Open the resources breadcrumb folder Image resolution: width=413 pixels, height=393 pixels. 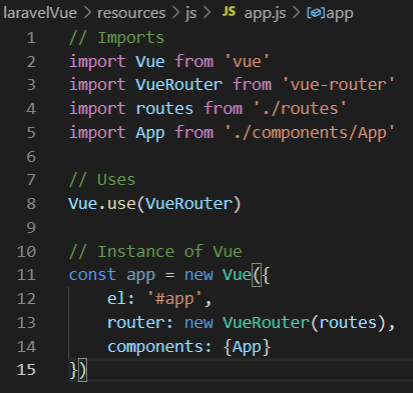(131, 13)
